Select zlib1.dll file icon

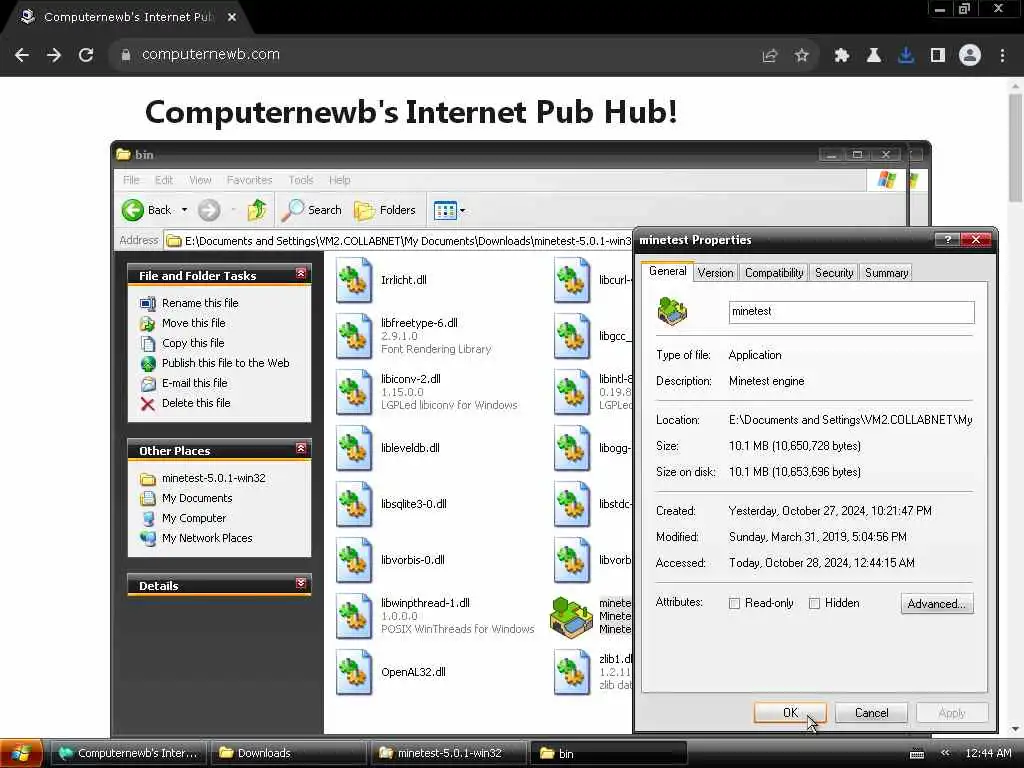[572, 672]
